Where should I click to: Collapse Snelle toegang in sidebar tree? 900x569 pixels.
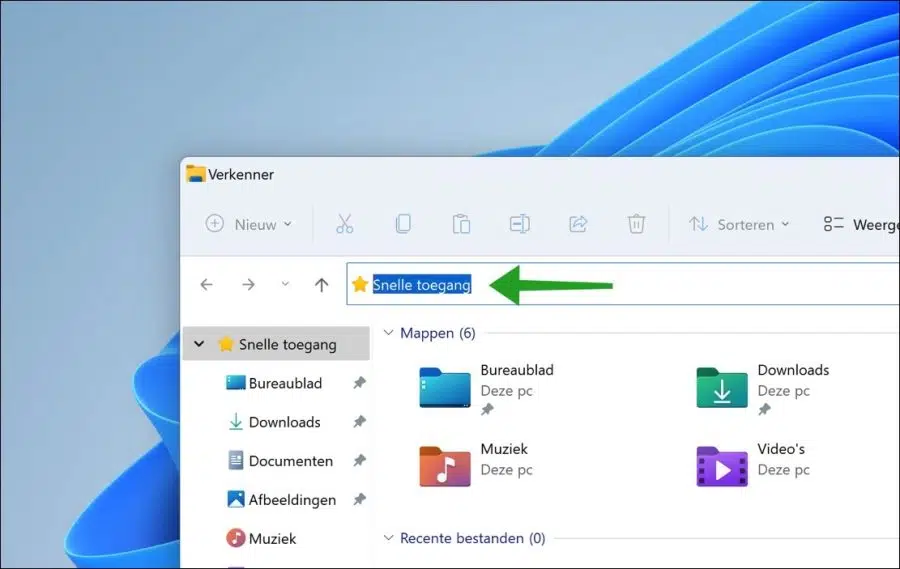[199, 344]
